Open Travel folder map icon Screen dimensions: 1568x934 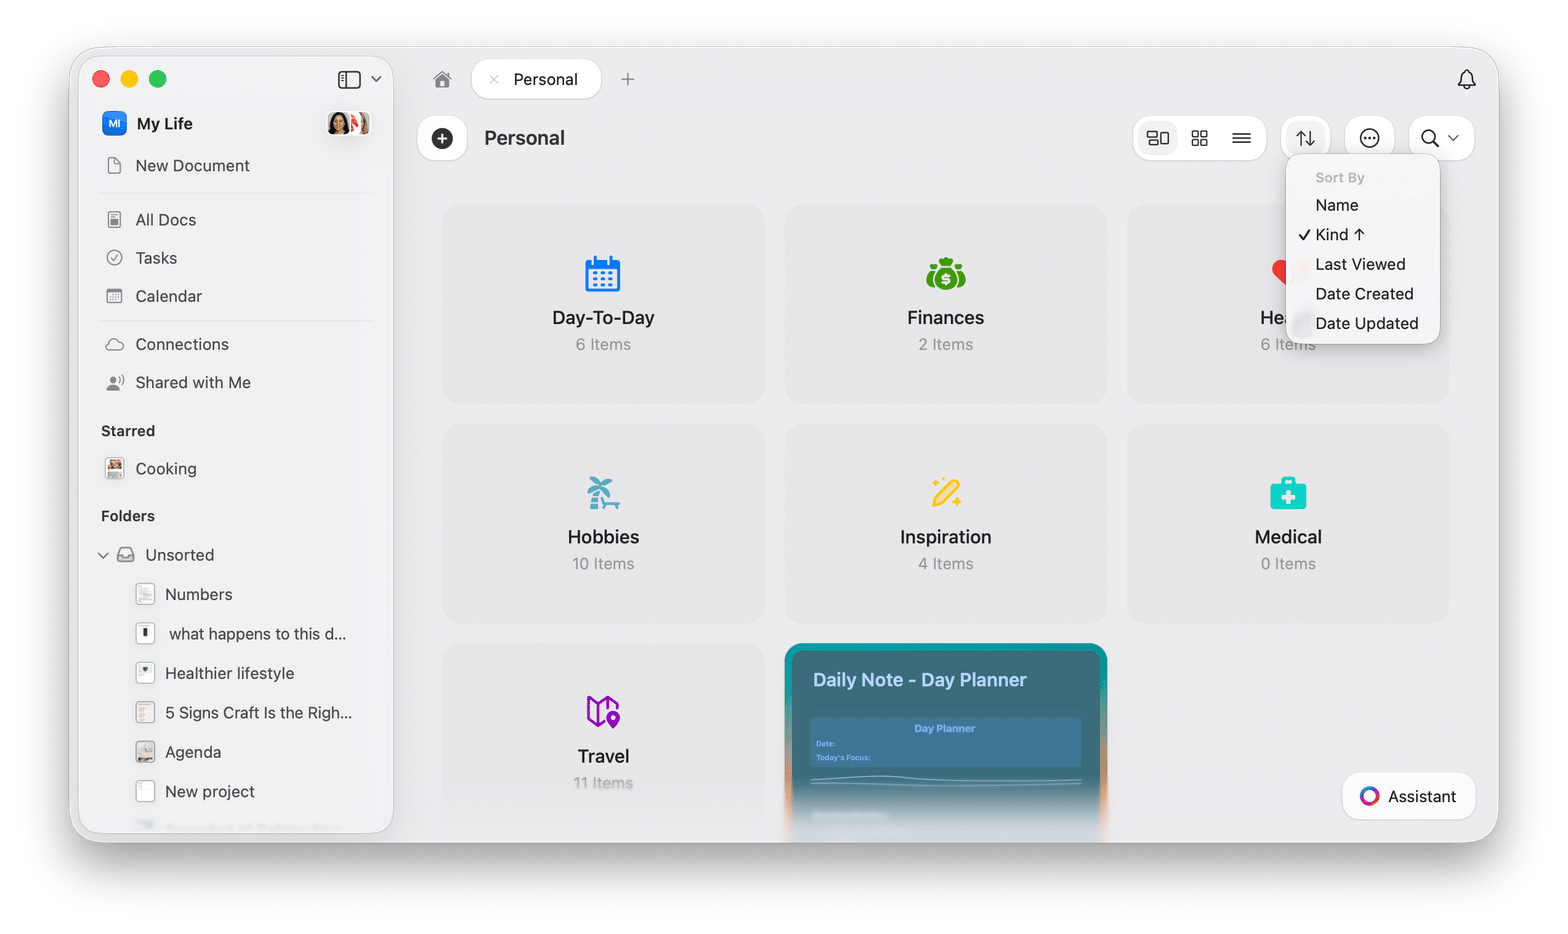point(603,711)
